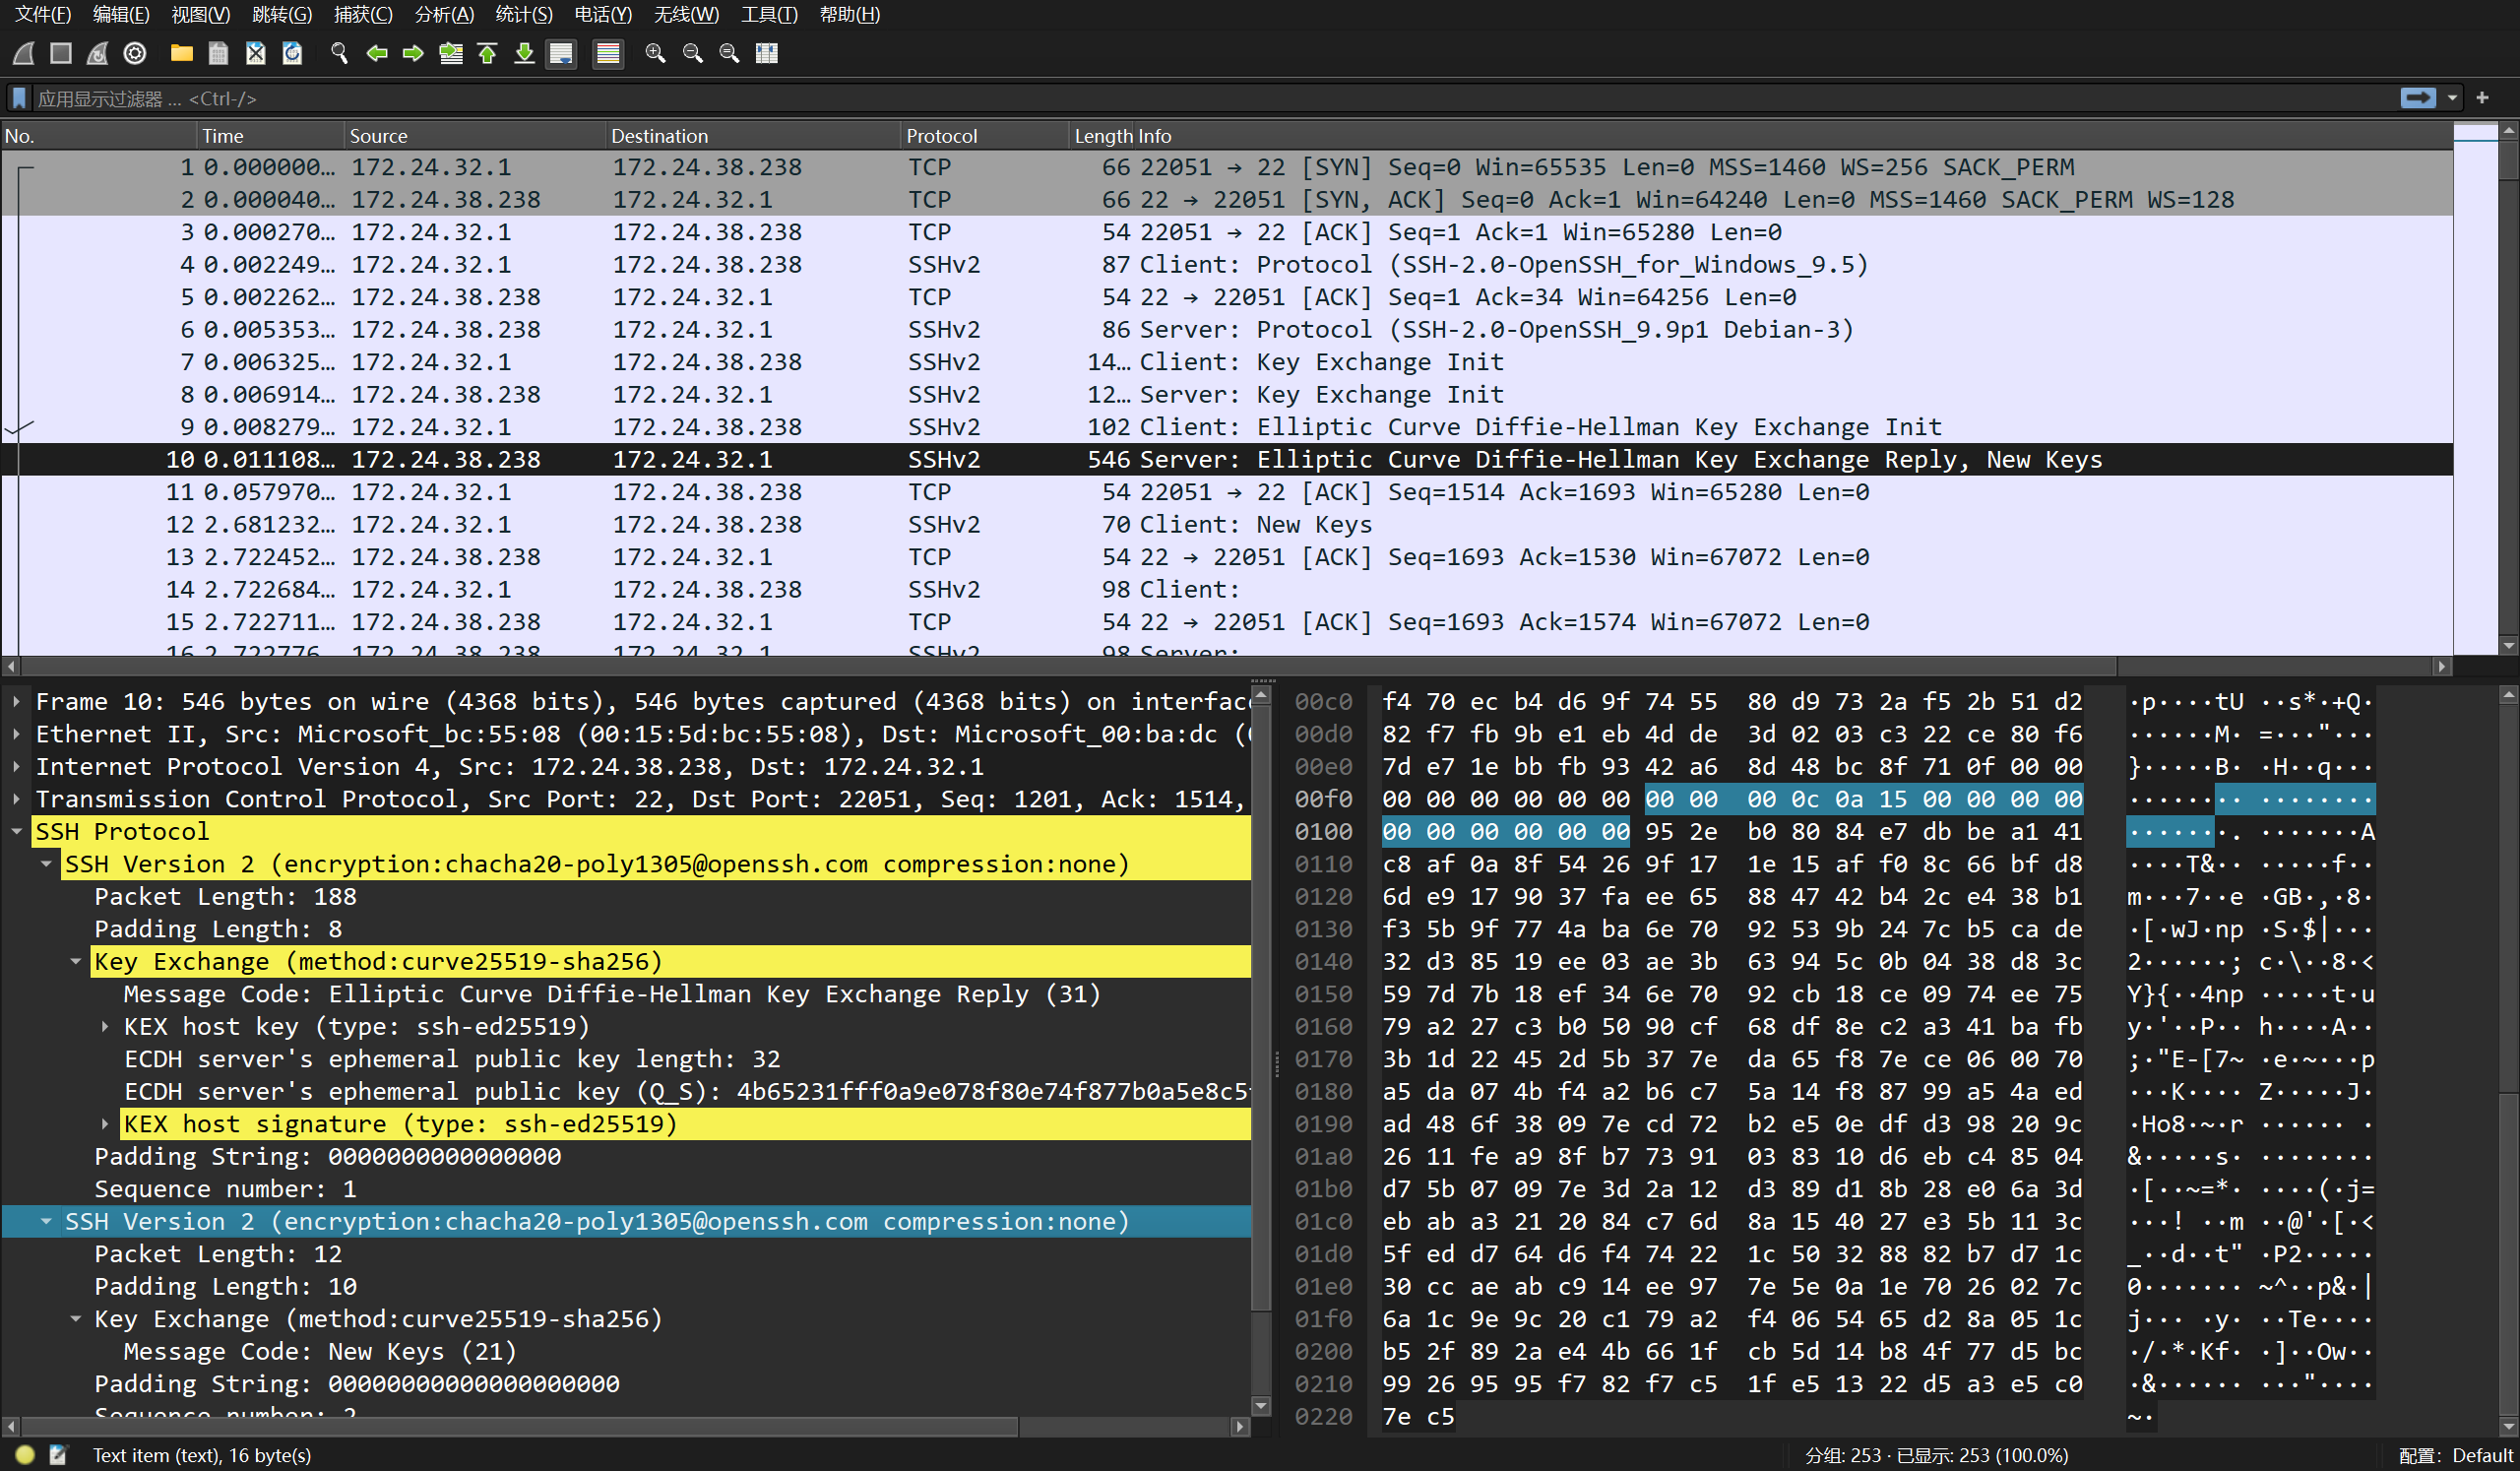
Task: Click the add filter button plus sign
Action: (2482, 98)
